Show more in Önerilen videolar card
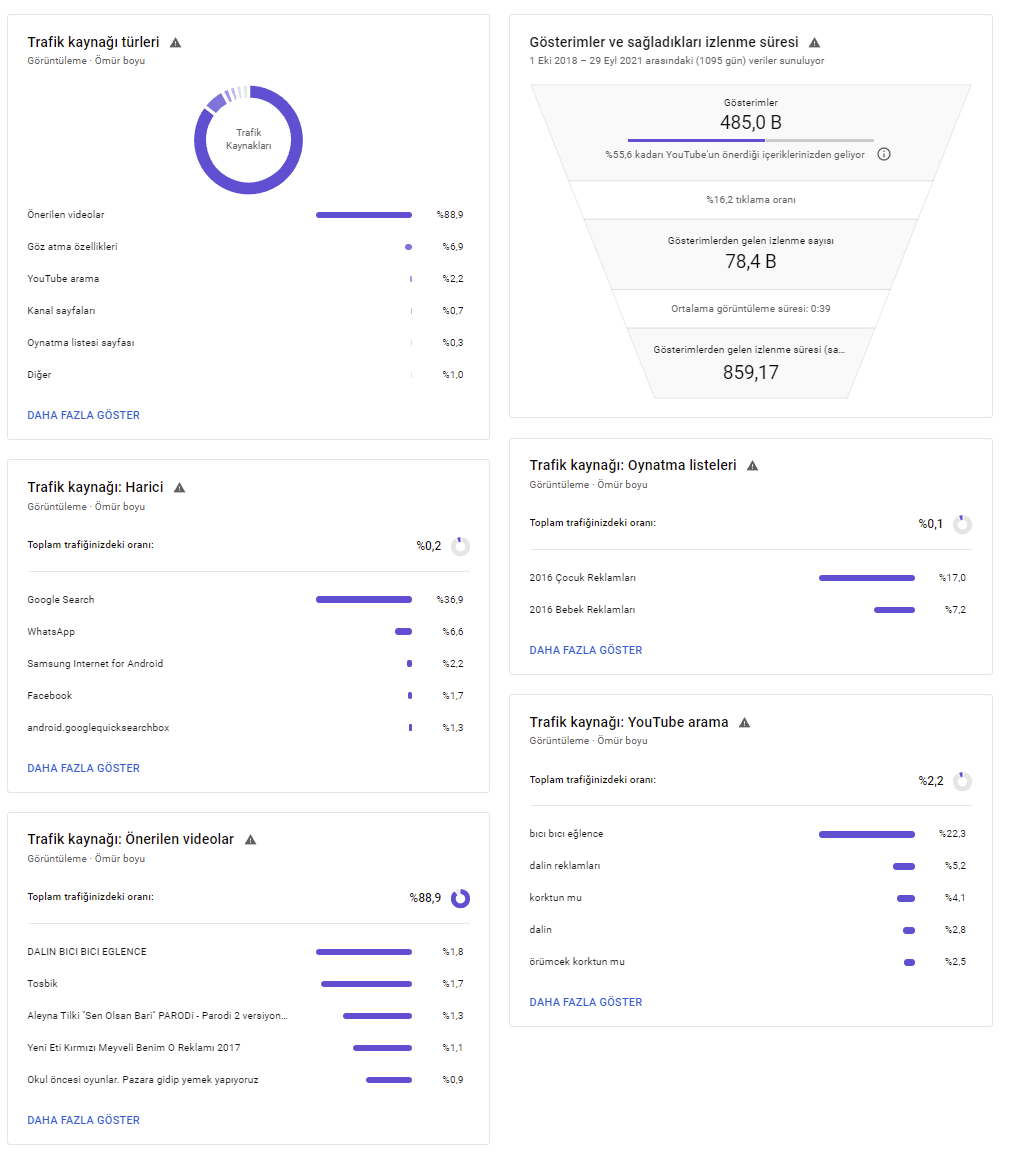The image size is (1027, 1155). [x=83, y=1120]
